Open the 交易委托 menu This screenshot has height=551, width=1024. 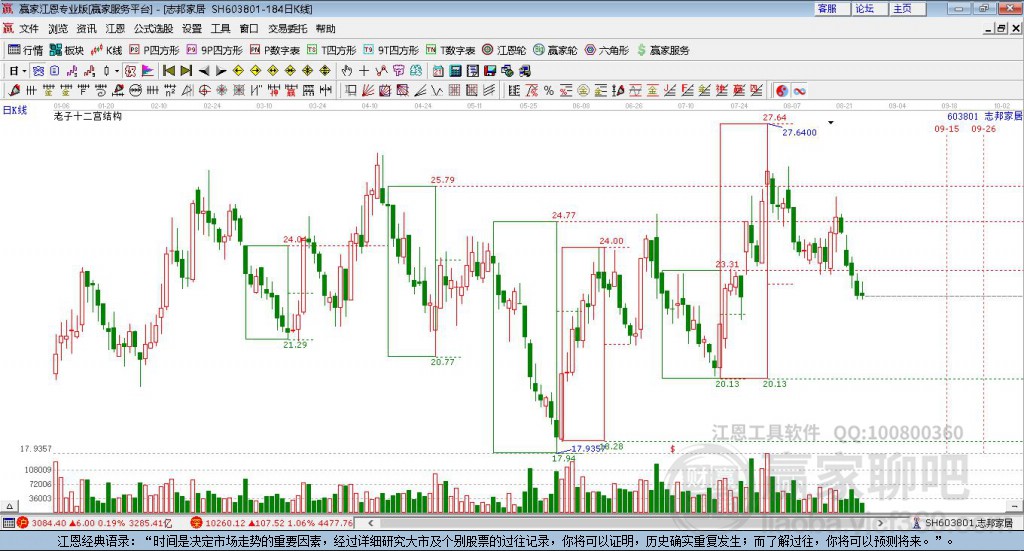pyautogui.click(x=287, y=29)
